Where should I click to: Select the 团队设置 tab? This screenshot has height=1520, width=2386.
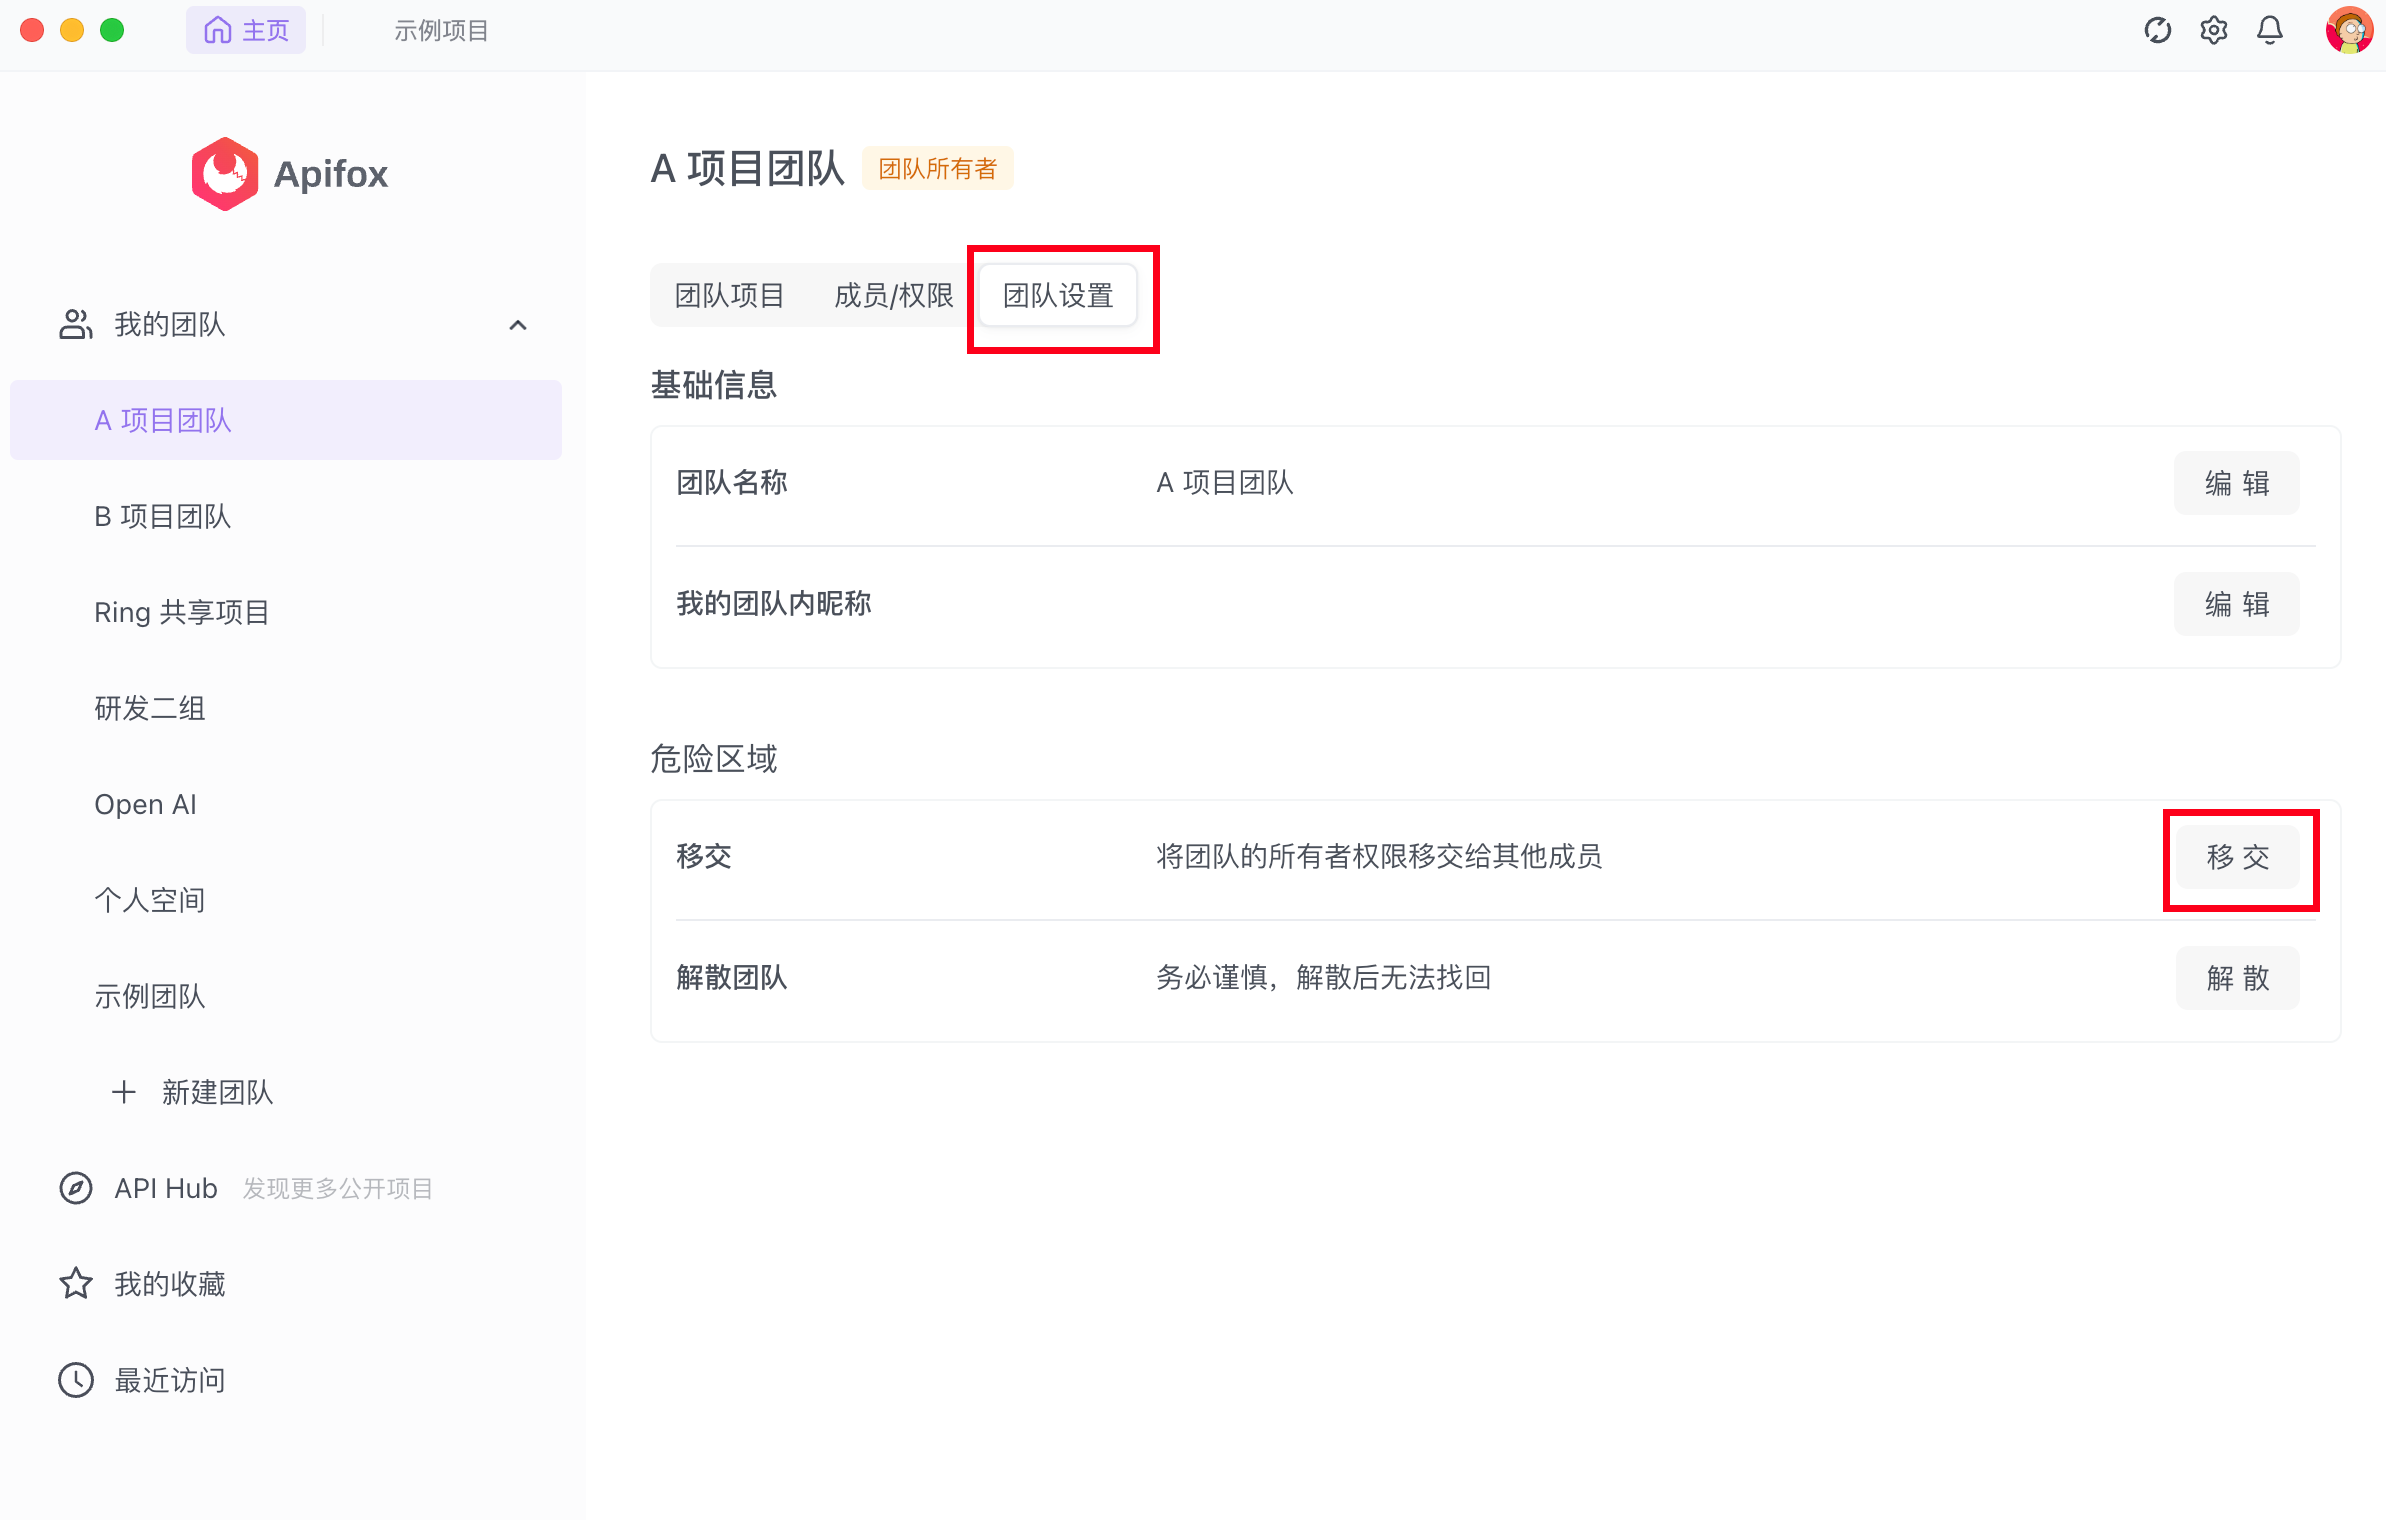pyautogui.click(x=1058, y=296)
